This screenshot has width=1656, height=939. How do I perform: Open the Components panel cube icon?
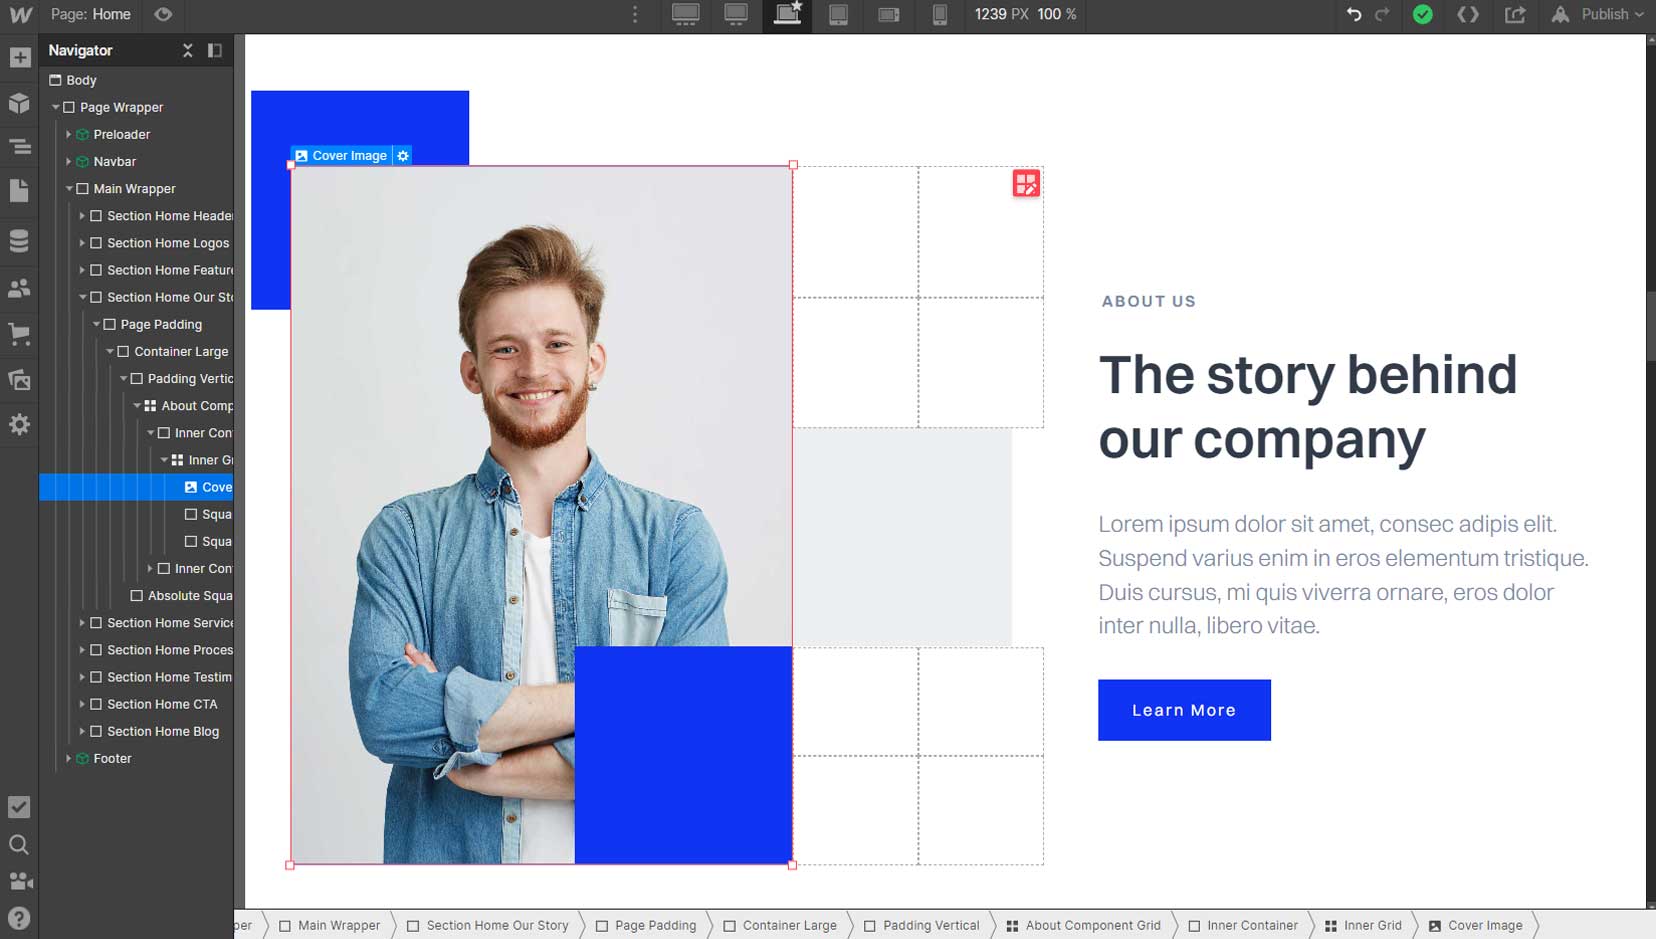19,103
